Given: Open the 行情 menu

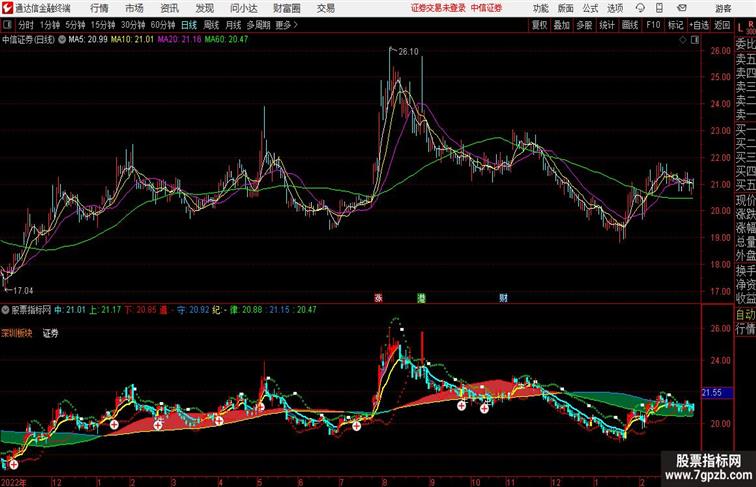Looking at the screenshot, I should (99, 8).
